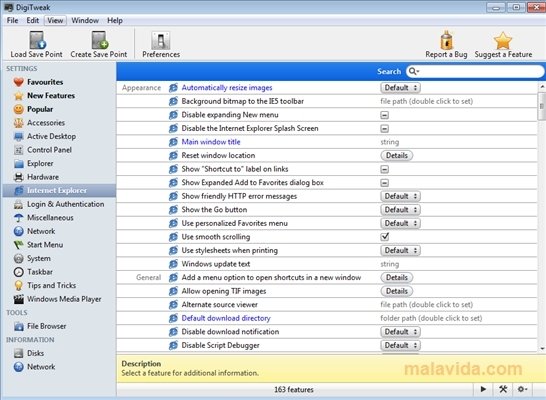The image size is (546, 400).
Task: Select Favourites heart icon in sidebar
Action: [18, 82]
